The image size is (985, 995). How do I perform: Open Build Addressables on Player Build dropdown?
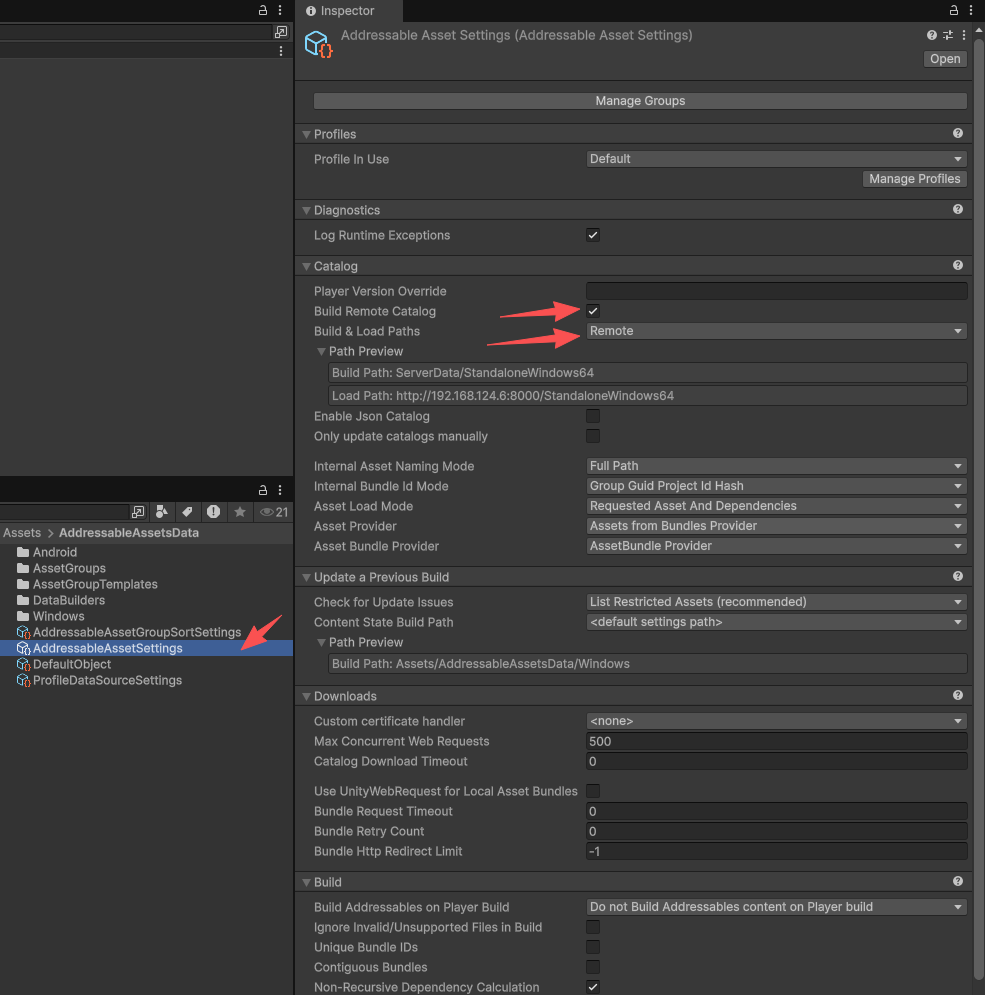(776, 907)
